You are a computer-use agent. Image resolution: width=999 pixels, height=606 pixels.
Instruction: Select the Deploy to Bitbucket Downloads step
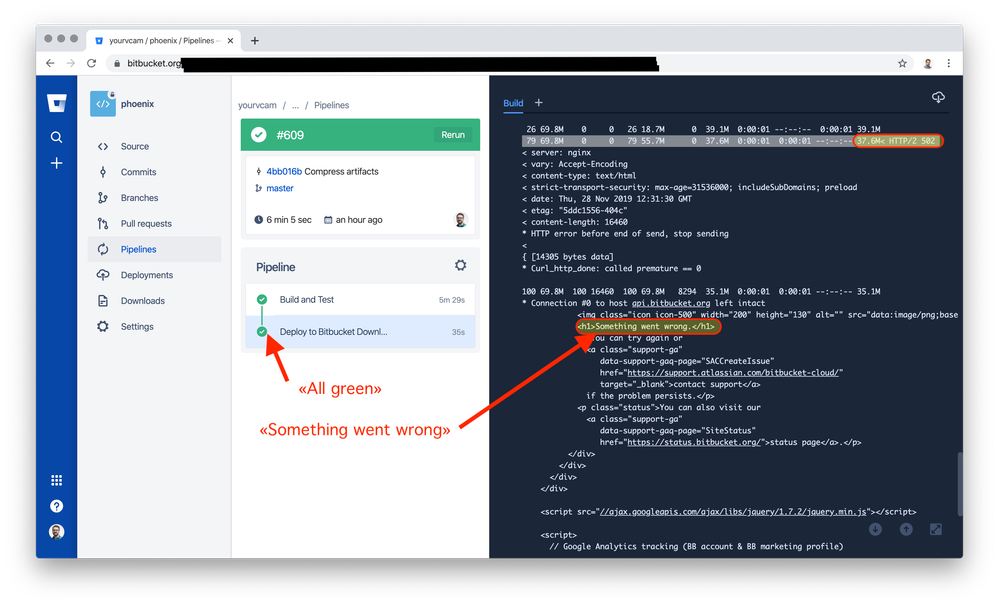(361, 331)
